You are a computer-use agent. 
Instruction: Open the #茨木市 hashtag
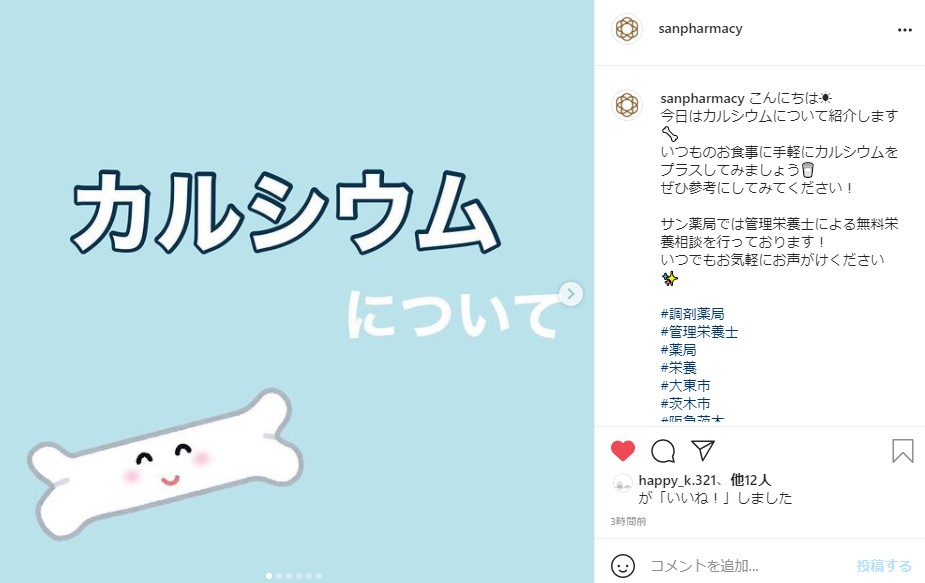tap(685, 404)
